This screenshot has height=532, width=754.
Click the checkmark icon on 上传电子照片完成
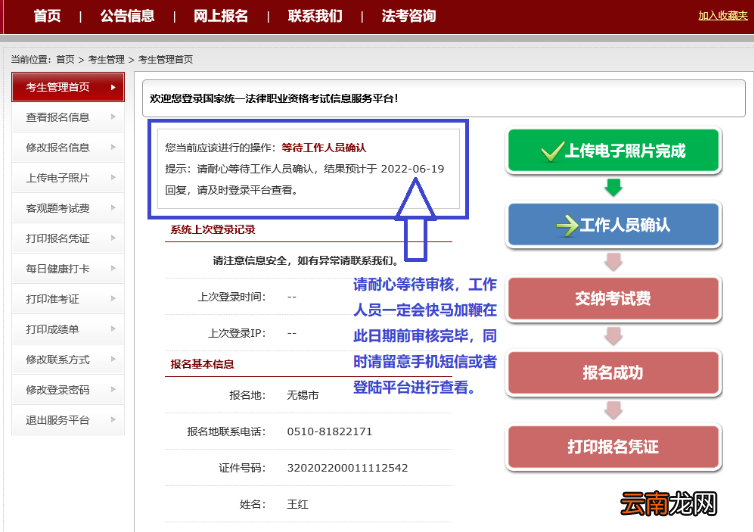(x=552, y=151)
